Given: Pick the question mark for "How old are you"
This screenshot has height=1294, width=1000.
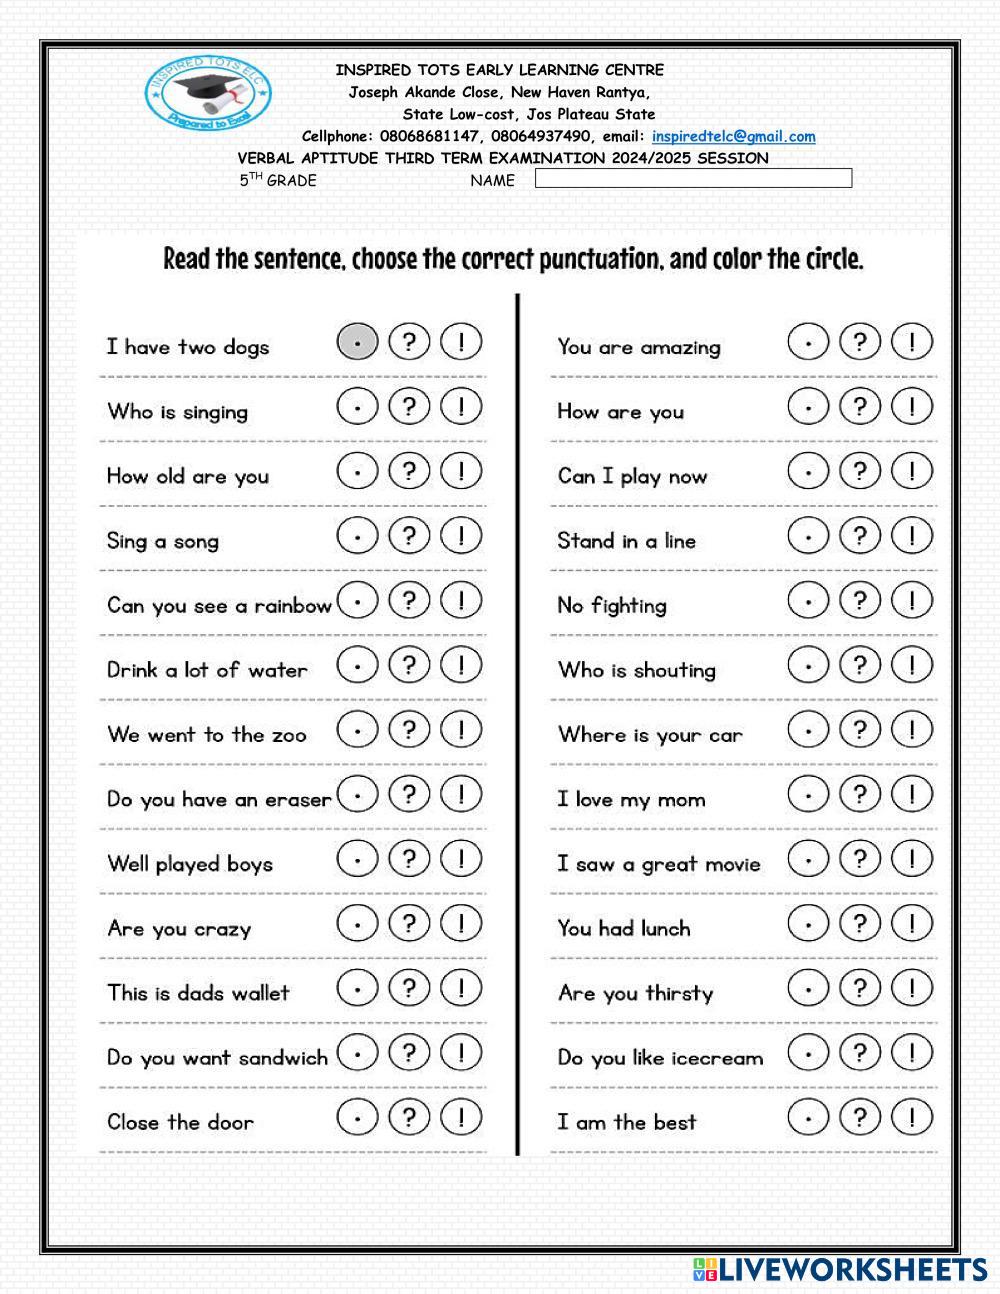Looking at the screenshot, I should click(409, 471).
